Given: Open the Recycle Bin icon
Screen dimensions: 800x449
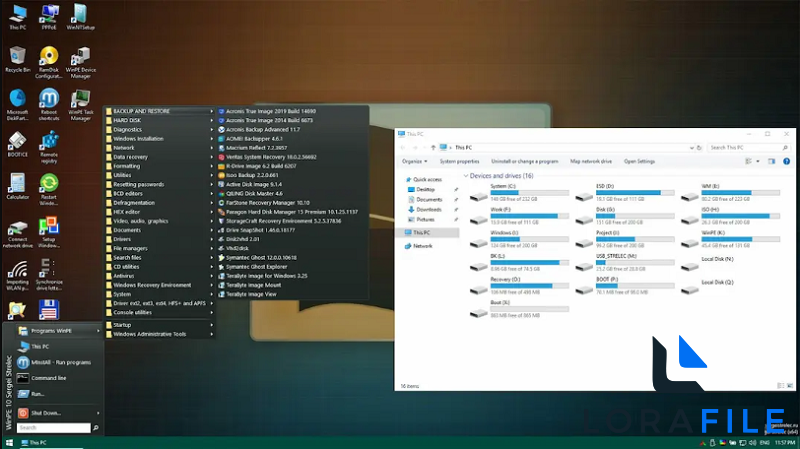Looking at the screenshot, I should 18,59.
